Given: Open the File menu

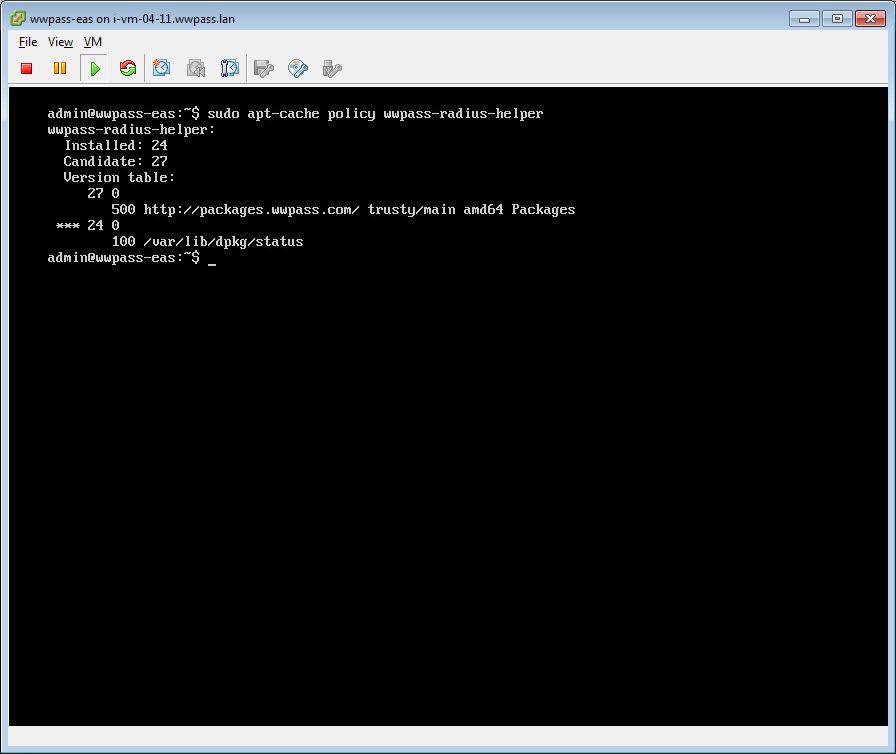Looking at the screenshot, I should (x=26, y=42).
